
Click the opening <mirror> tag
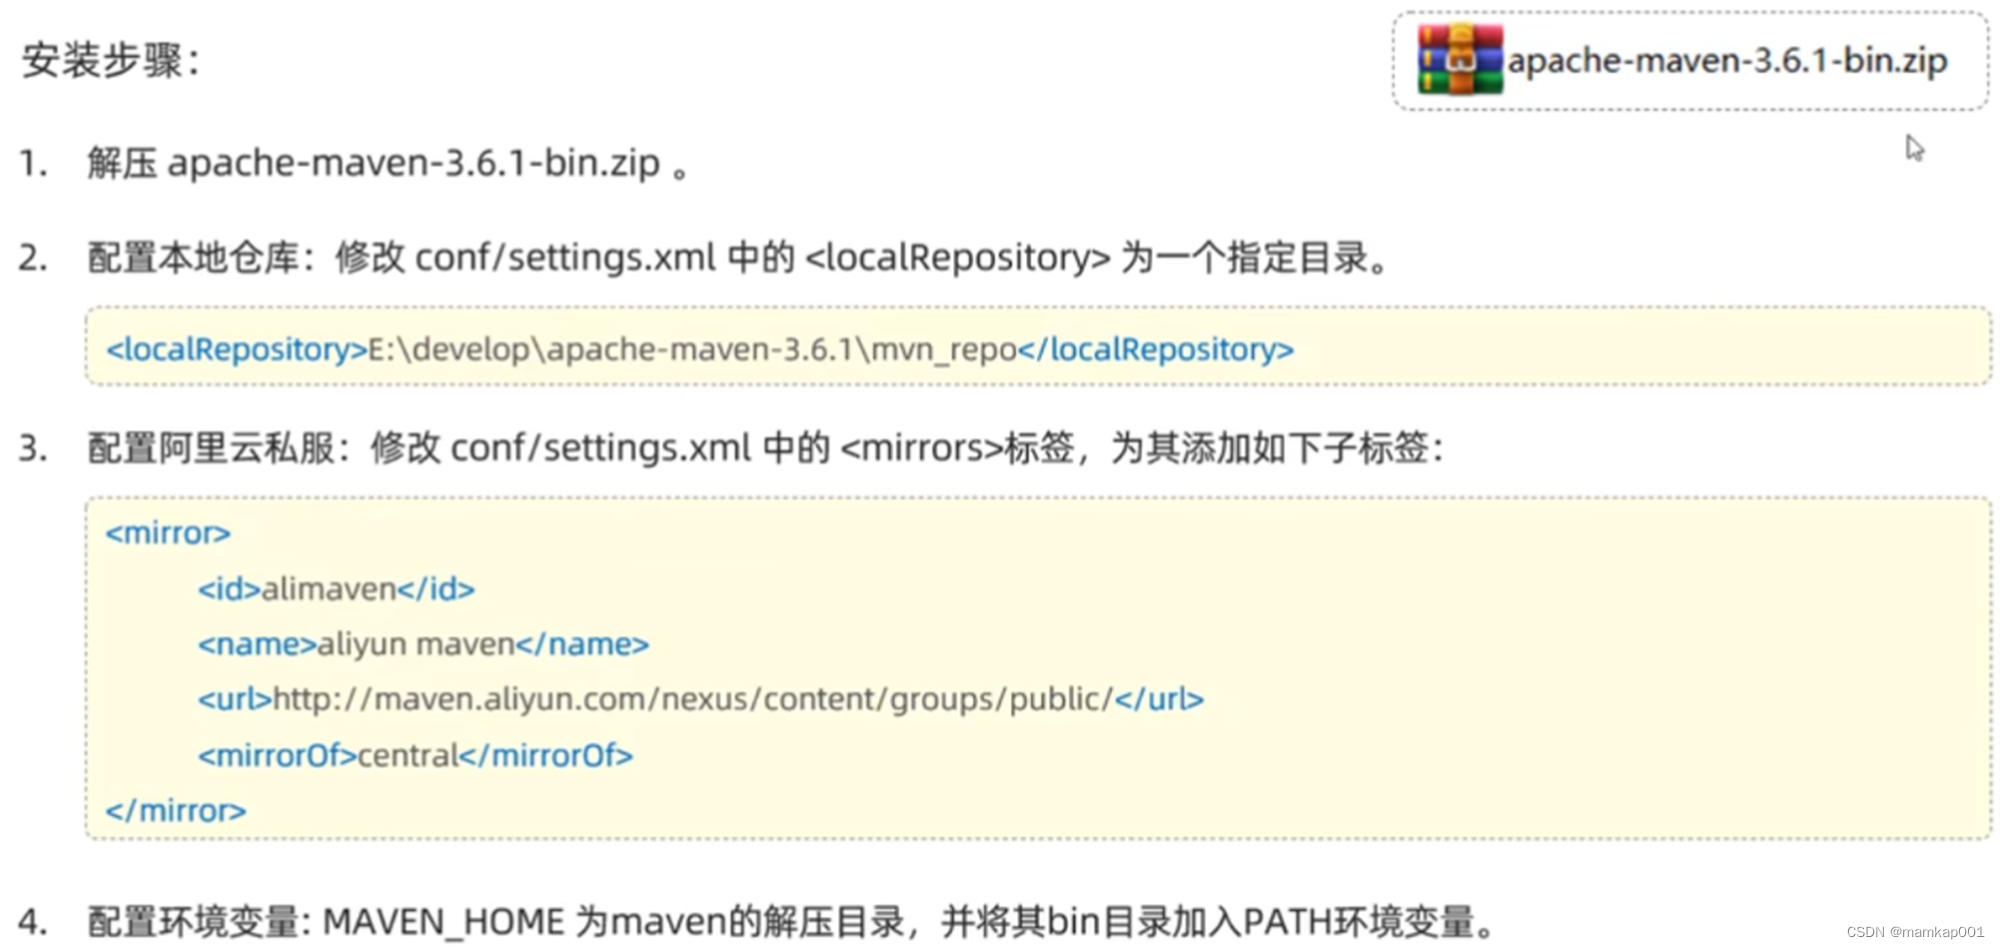[168, 533]
